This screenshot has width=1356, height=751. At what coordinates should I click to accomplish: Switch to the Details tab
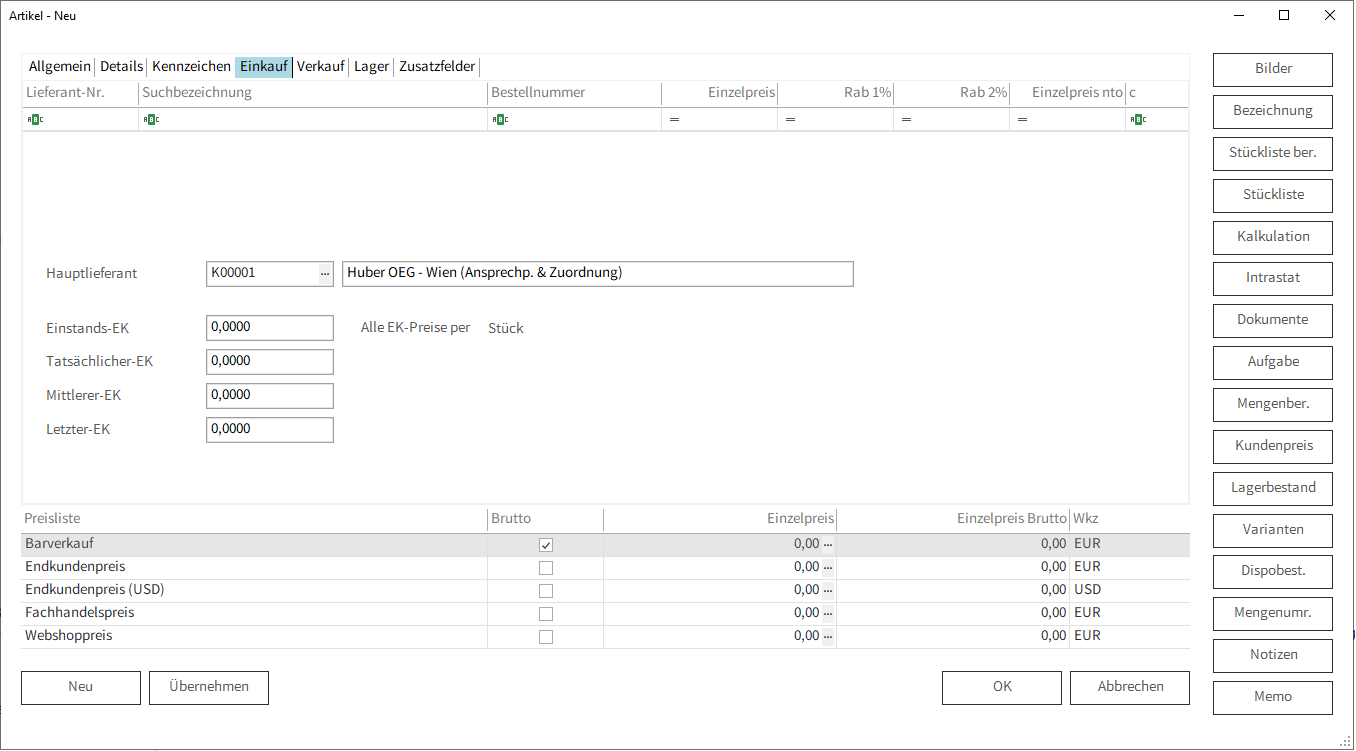click(122, 67)
